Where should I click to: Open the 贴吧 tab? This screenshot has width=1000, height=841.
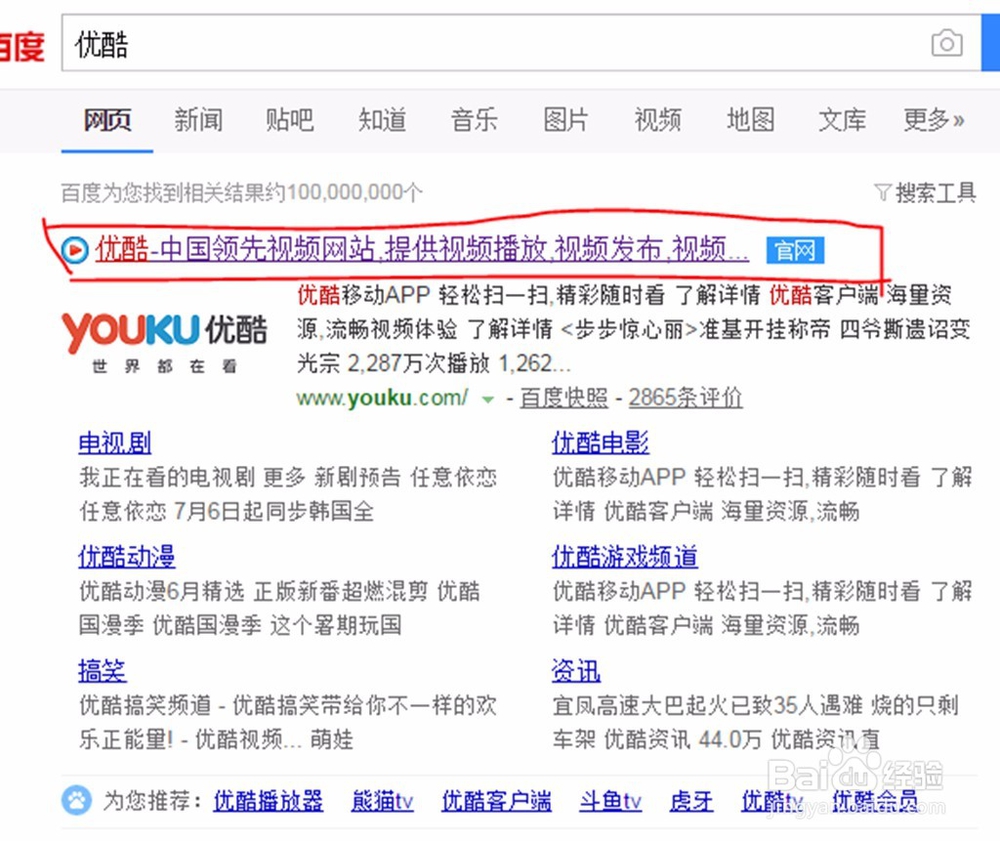(290, 119)
